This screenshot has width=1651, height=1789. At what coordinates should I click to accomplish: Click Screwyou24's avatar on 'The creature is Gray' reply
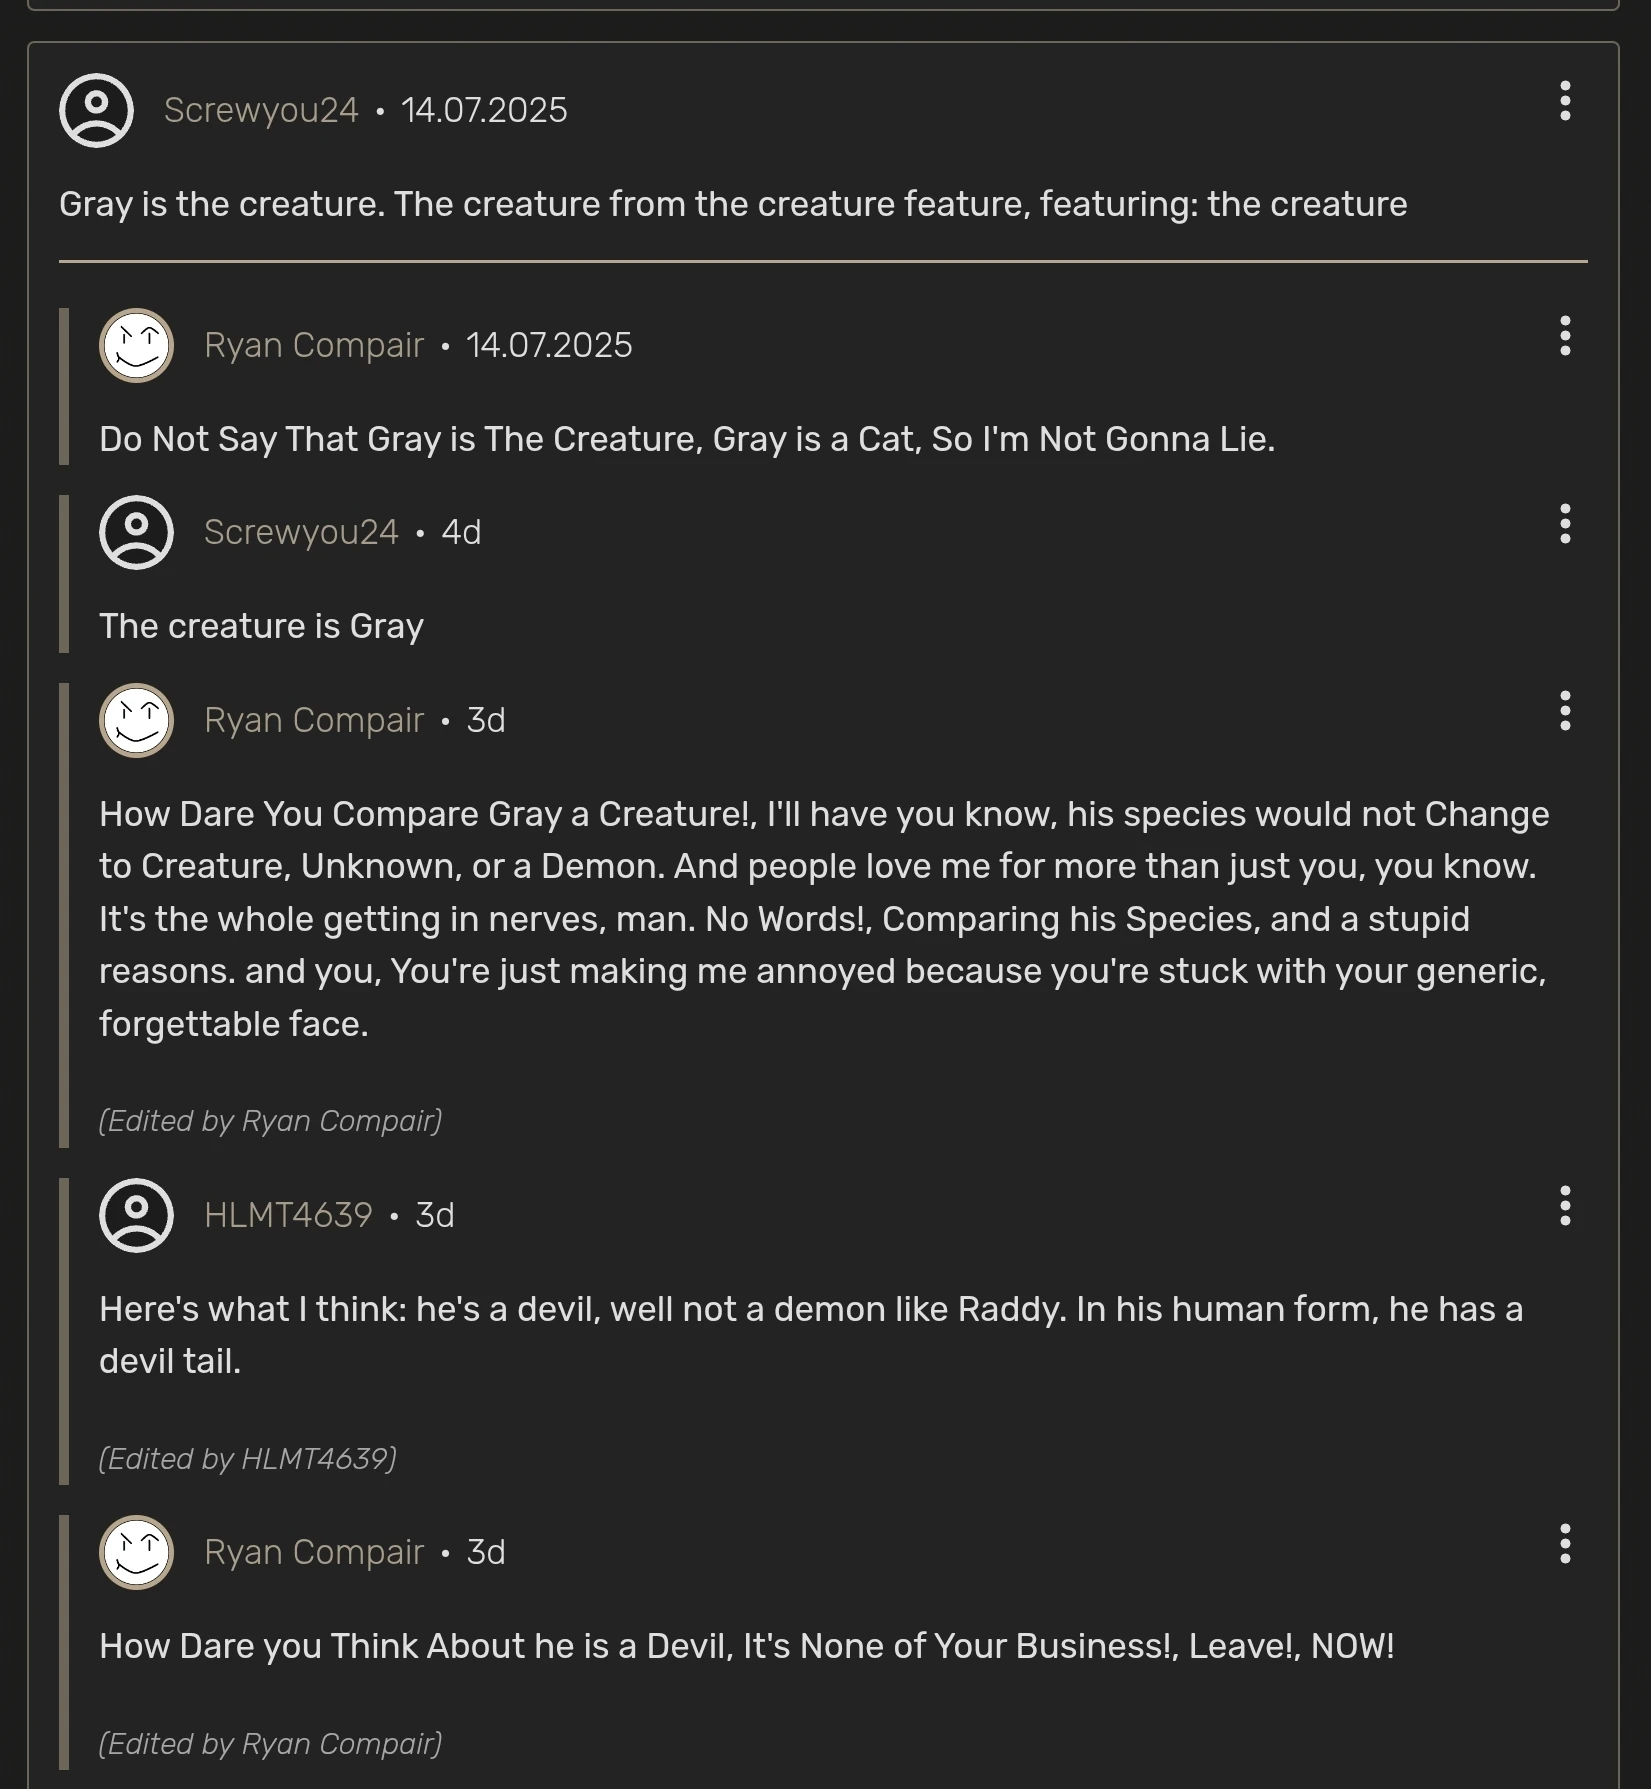point(136,532)
